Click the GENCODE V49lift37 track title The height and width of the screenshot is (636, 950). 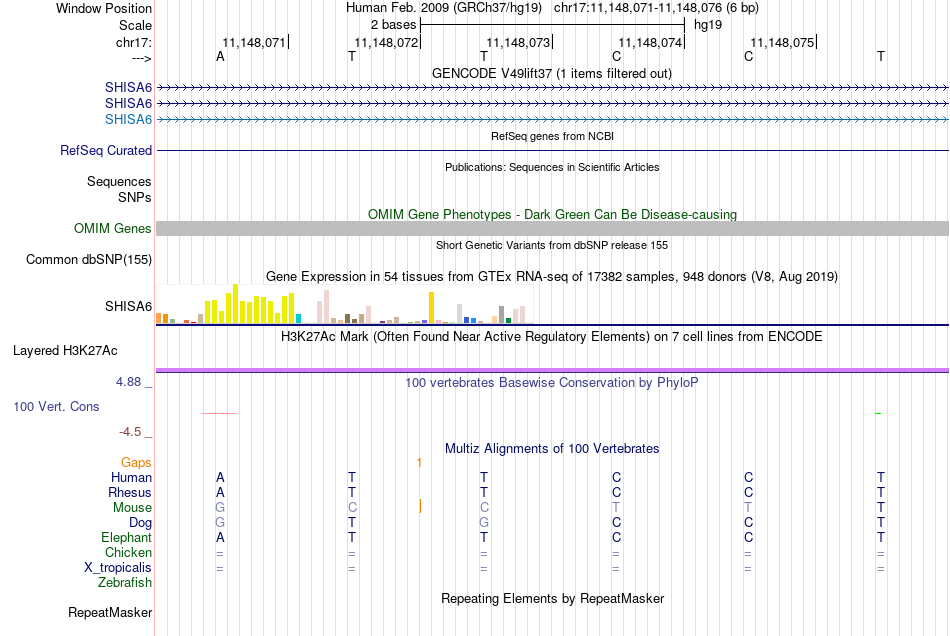pos(551,73)
